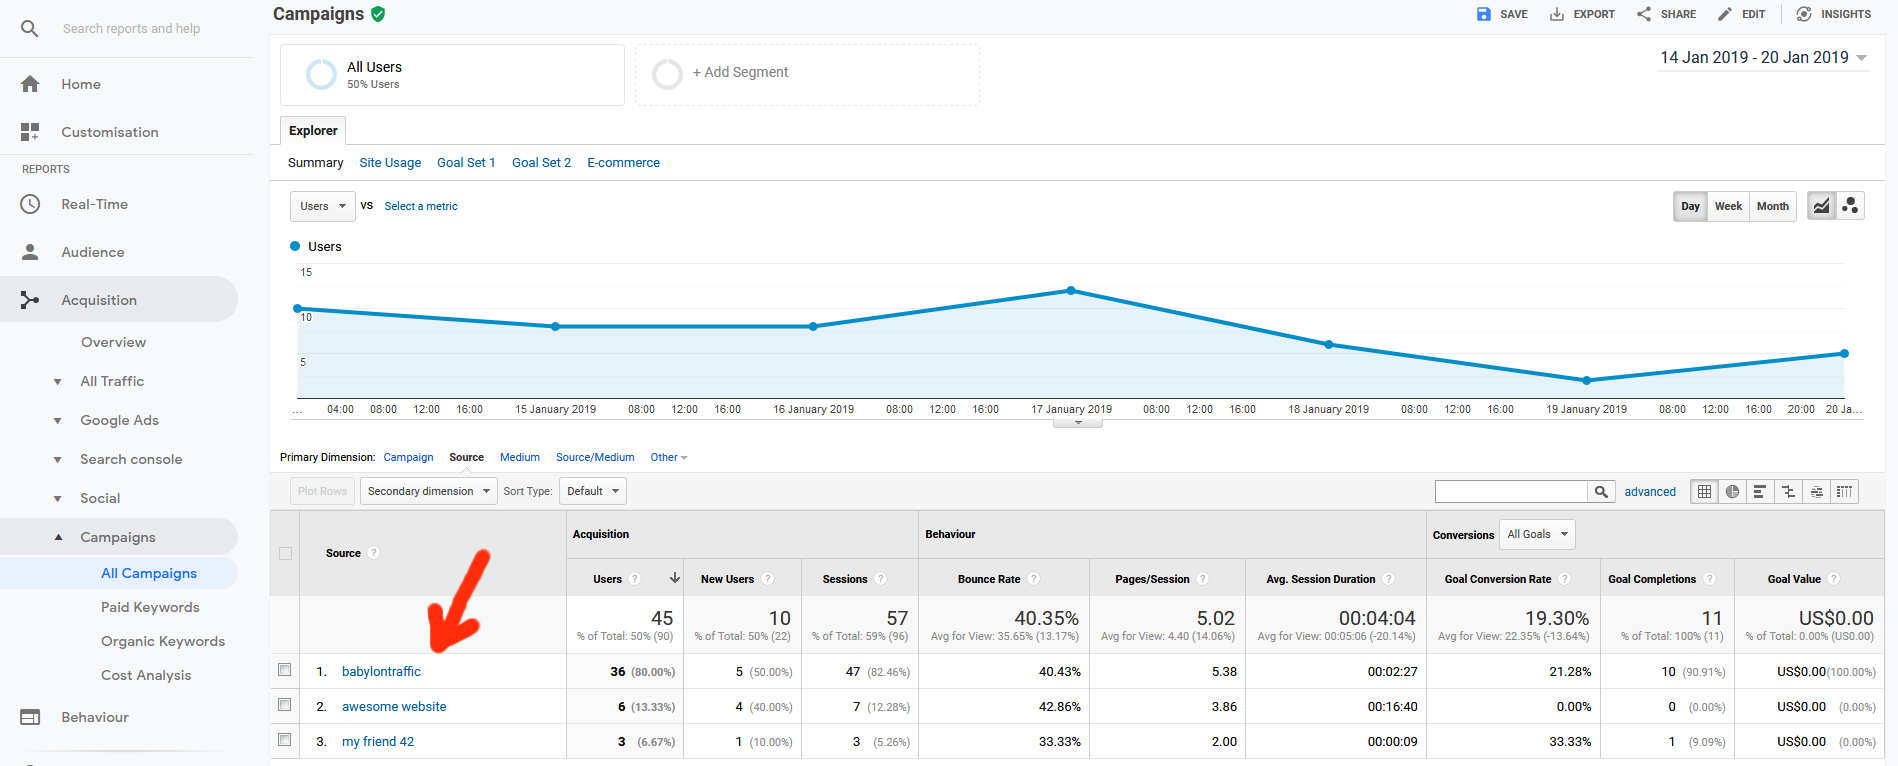The height and width of the screenshot is (766, 1898).
Task: Click the search magnifier icon in sidebar
Action: [x=30, y=29]
